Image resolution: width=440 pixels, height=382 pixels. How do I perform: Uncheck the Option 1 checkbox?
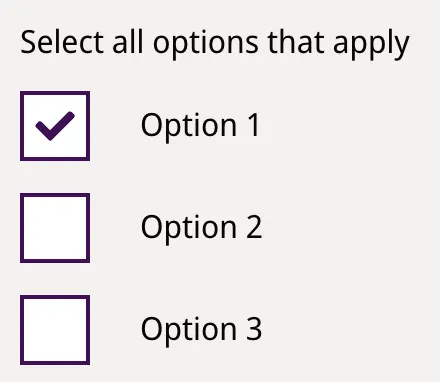pyautogui.click(x=55, y=126)
